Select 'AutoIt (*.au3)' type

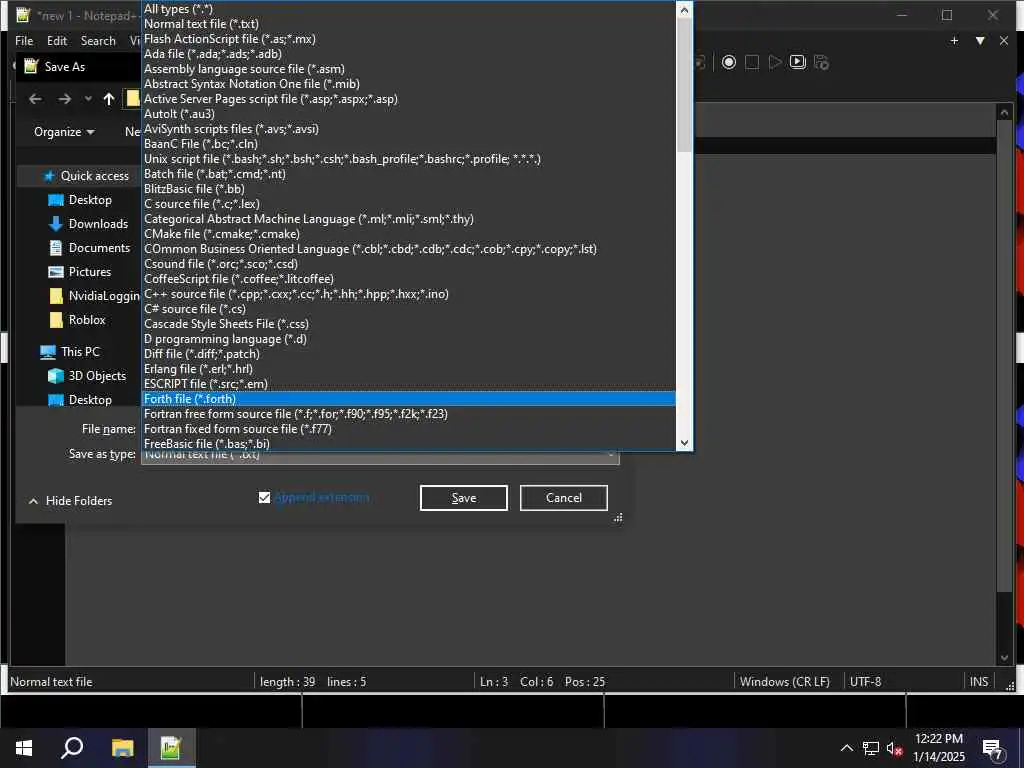tap(409, 114)
